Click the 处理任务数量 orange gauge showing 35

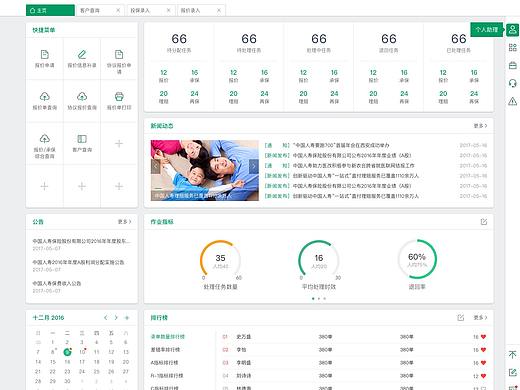(220, 260)
